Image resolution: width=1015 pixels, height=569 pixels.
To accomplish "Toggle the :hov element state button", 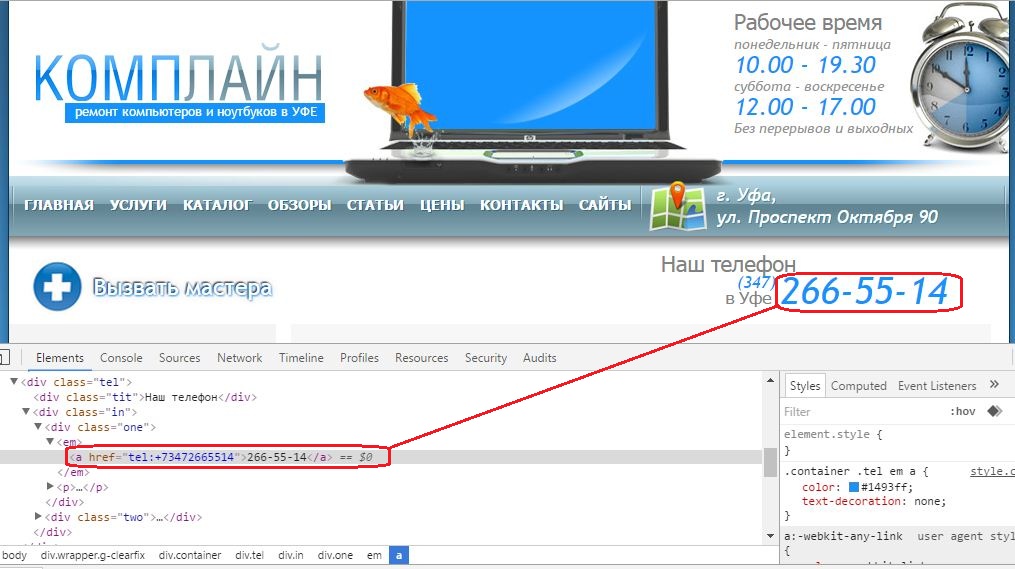I will pos(963,412).
